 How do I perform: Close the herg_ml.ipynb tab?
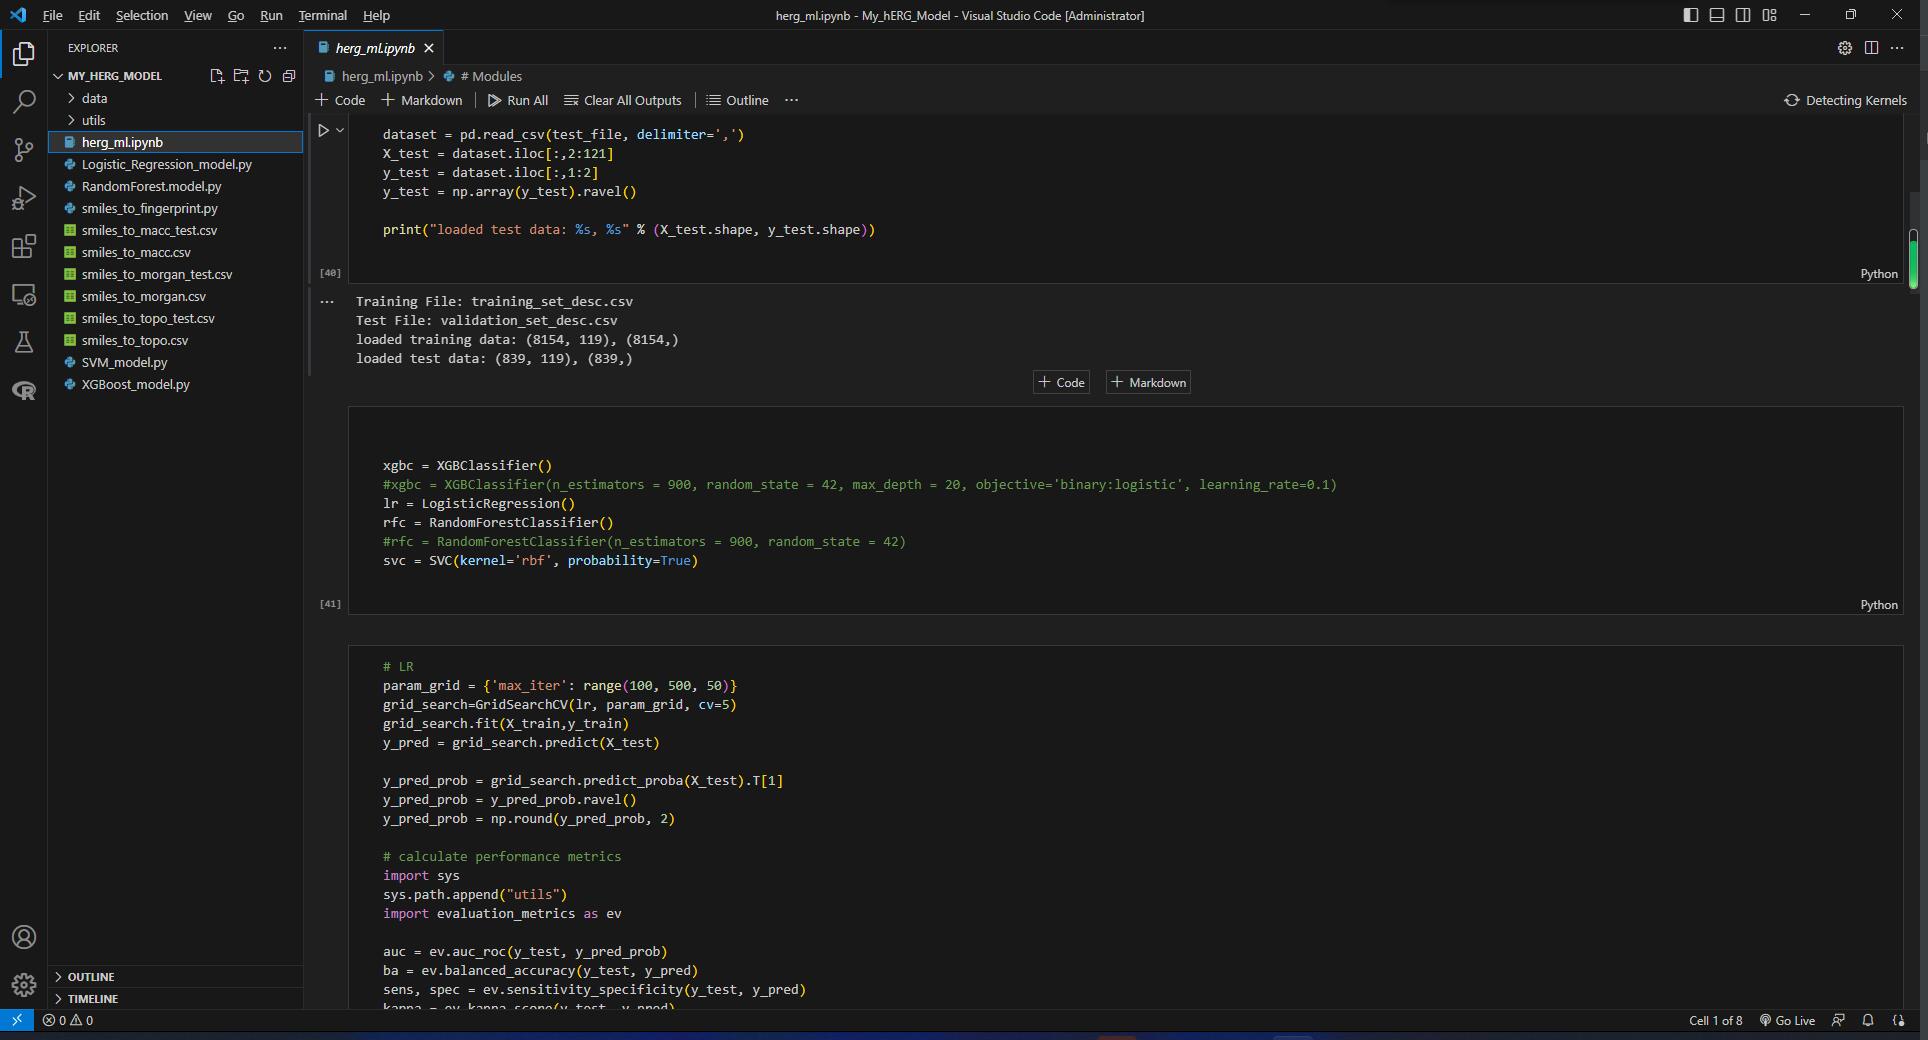(429, 48)
